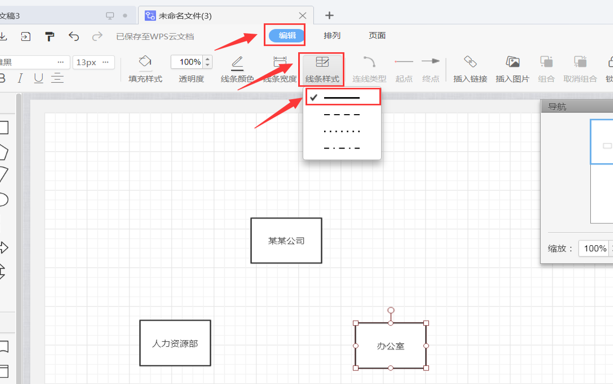Viewport: 613px width, 387px height.
Task: Select the rectangle shape in shapes panel
Action: click(4, 127)
